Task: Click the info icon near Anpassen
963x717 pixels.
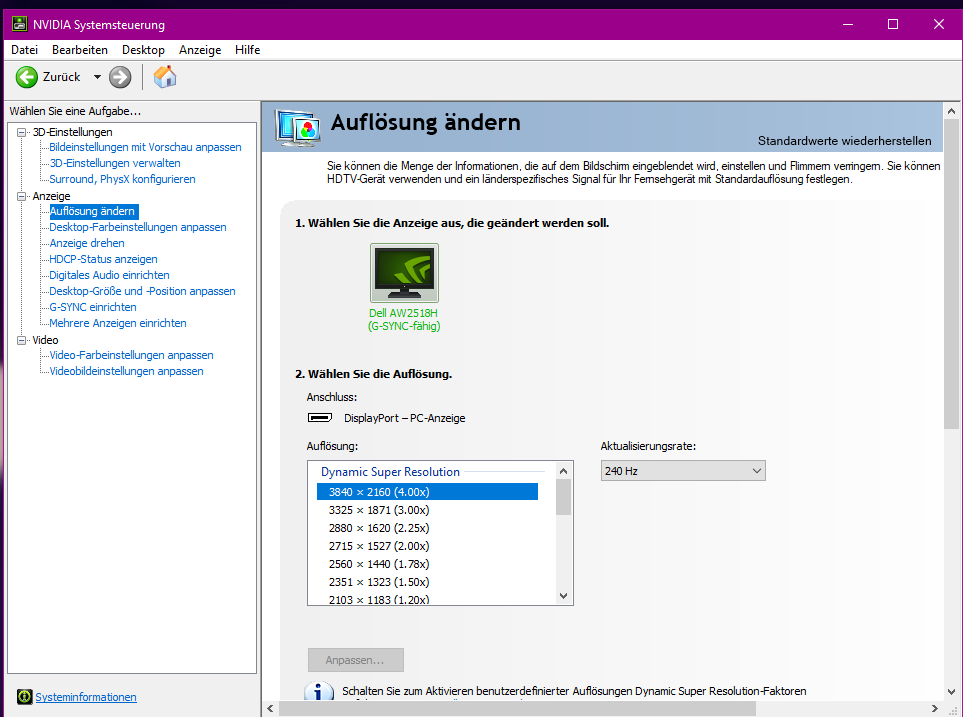Action: (319, 691)
